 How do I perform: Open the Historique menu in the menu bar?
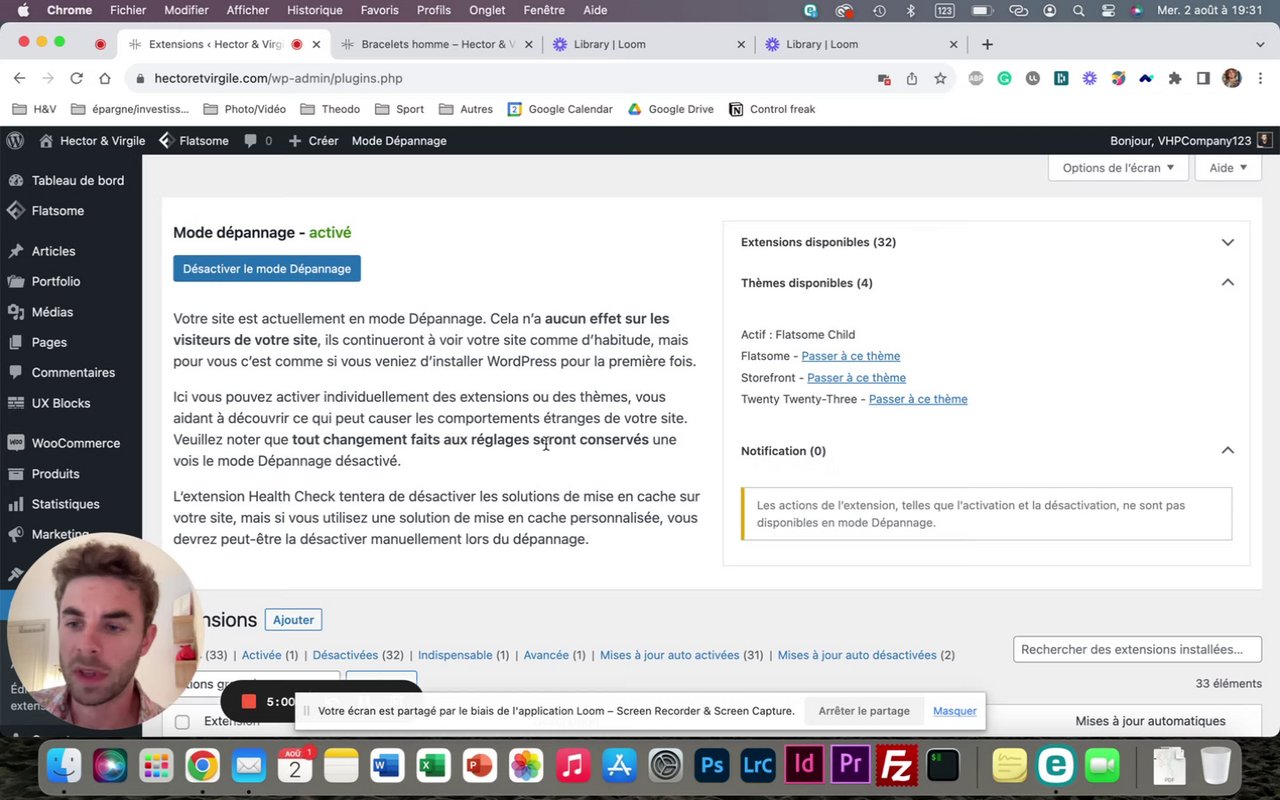coord(314,10)
